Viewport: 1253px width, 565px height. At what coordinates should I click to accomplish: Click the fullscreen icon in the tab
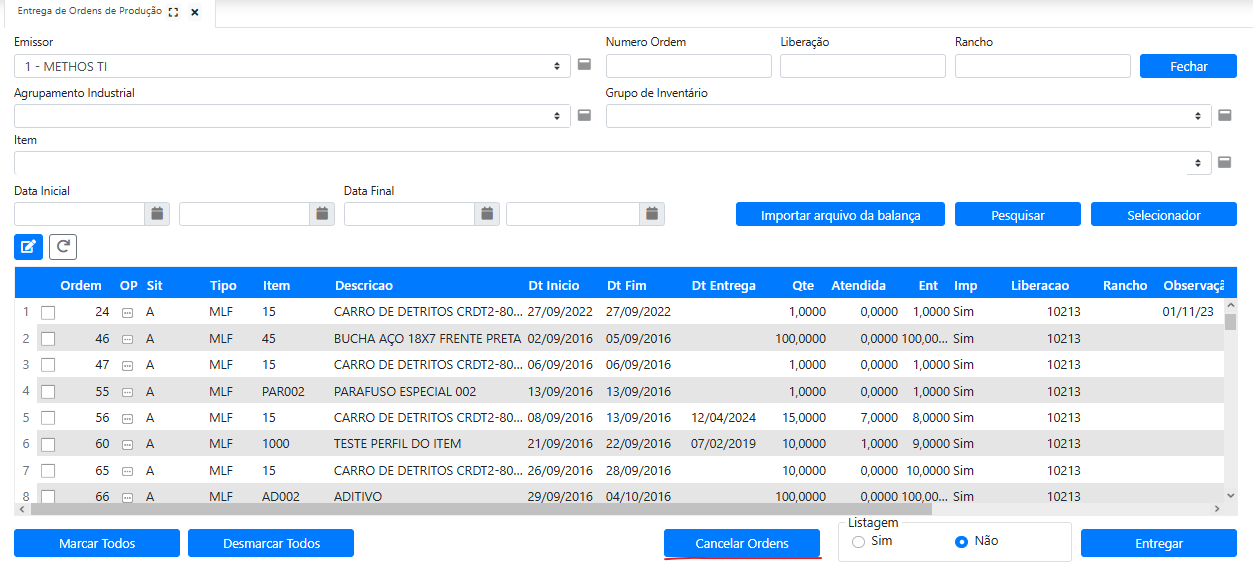click(x=174, y=13)
